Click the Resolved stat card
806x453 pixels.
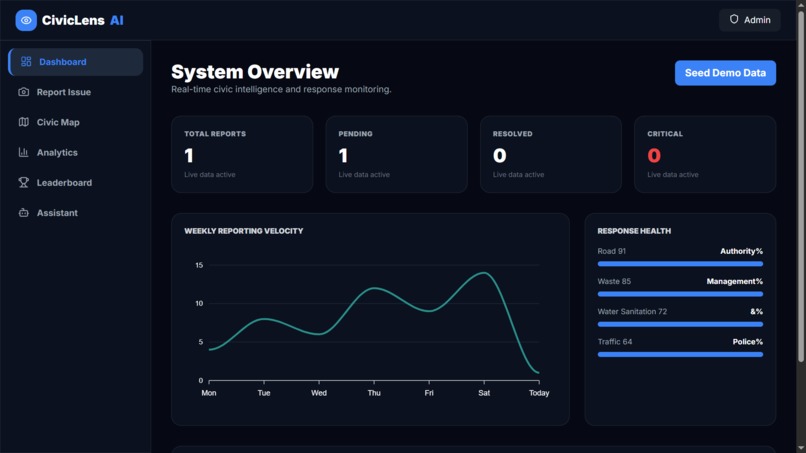551,154
